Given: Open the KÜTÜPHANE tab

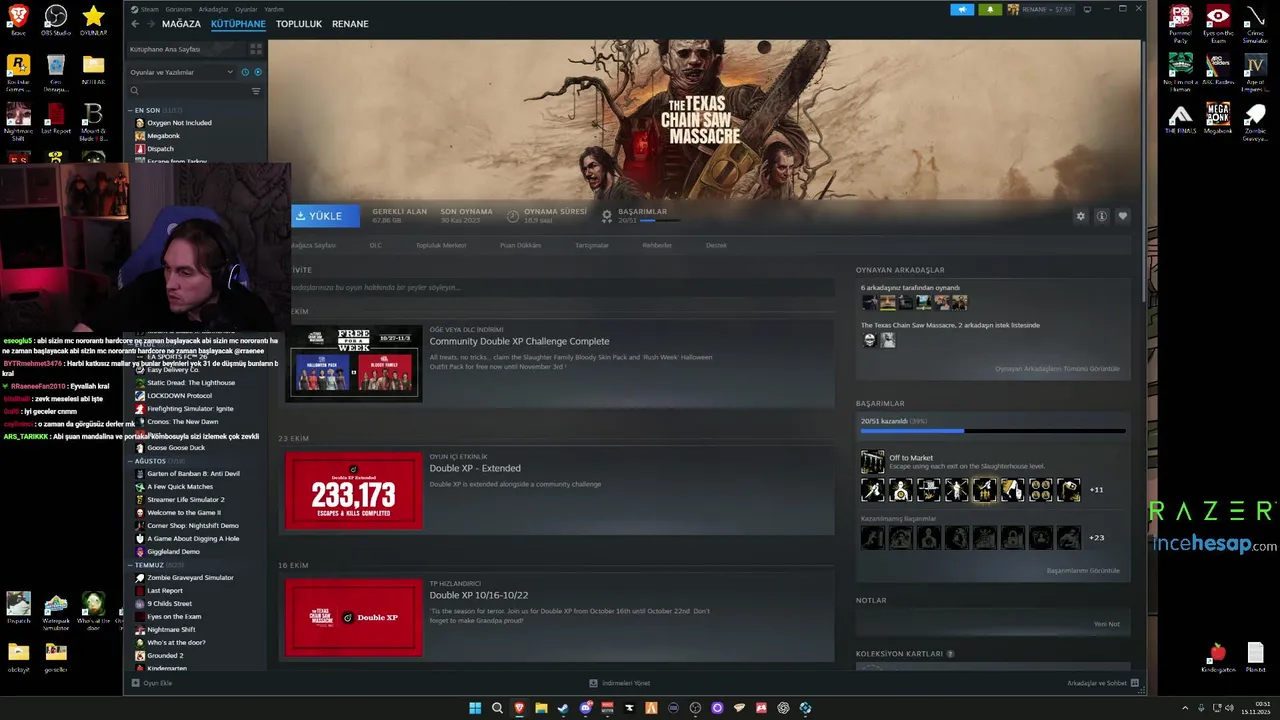Looking at the screenshot, I should pos(238,24).
